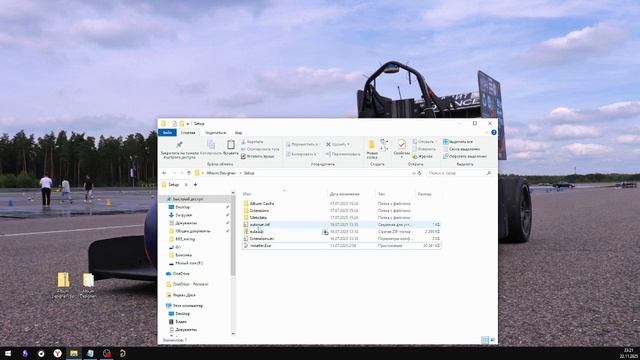Select the Altium Cache folder
This screenshot has width=640, height=360.
coord(262,203)
